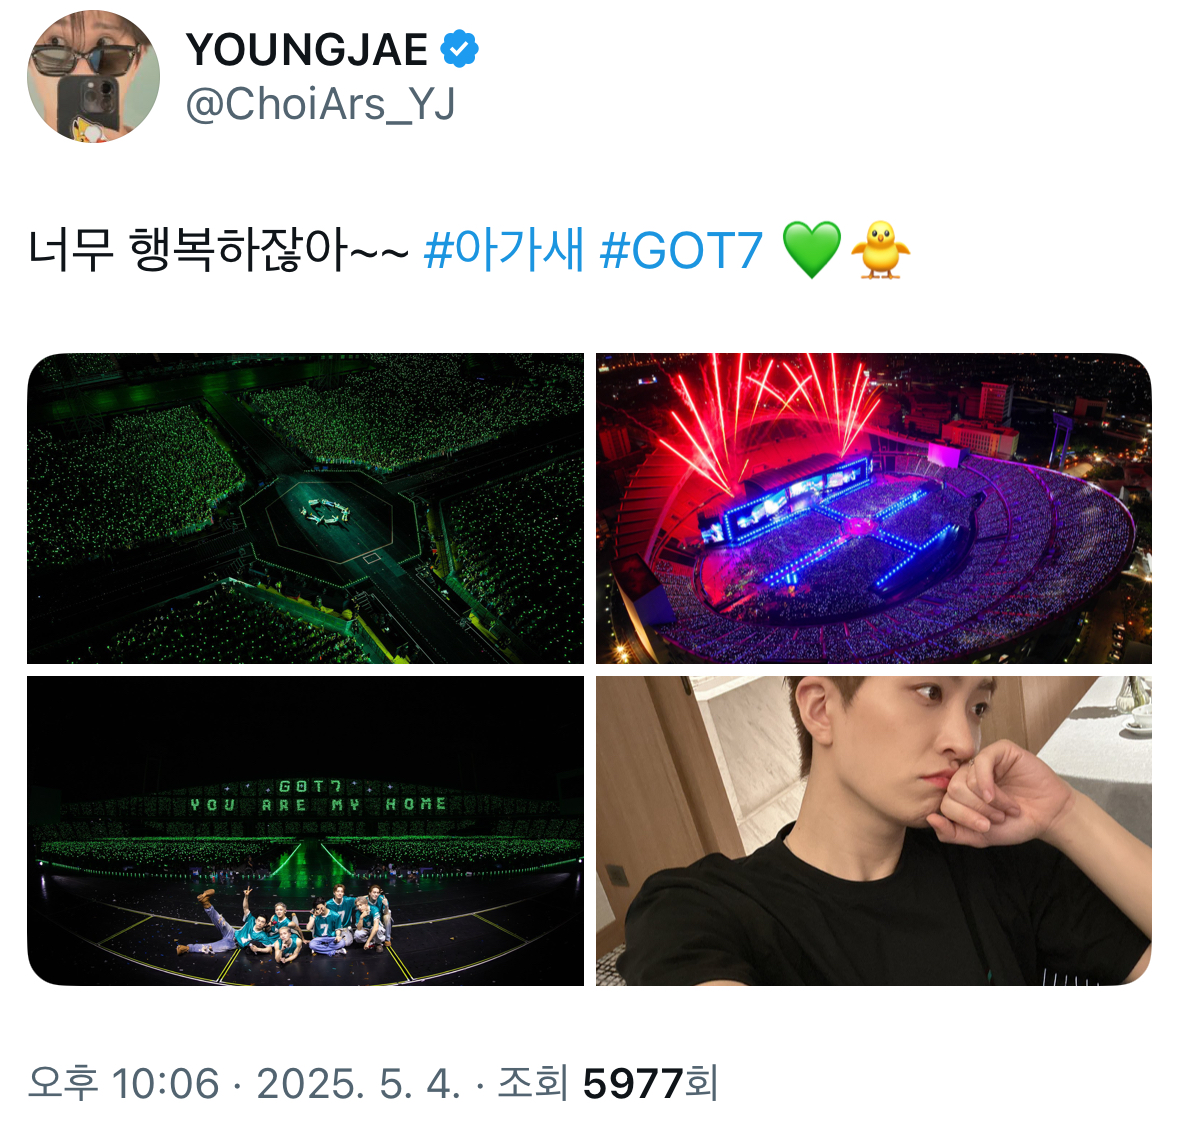The height and width of the screenshot is (1132, 1179).
Task: Follow the #GOT7 hashtag
Action: click(x=681, y=250)
